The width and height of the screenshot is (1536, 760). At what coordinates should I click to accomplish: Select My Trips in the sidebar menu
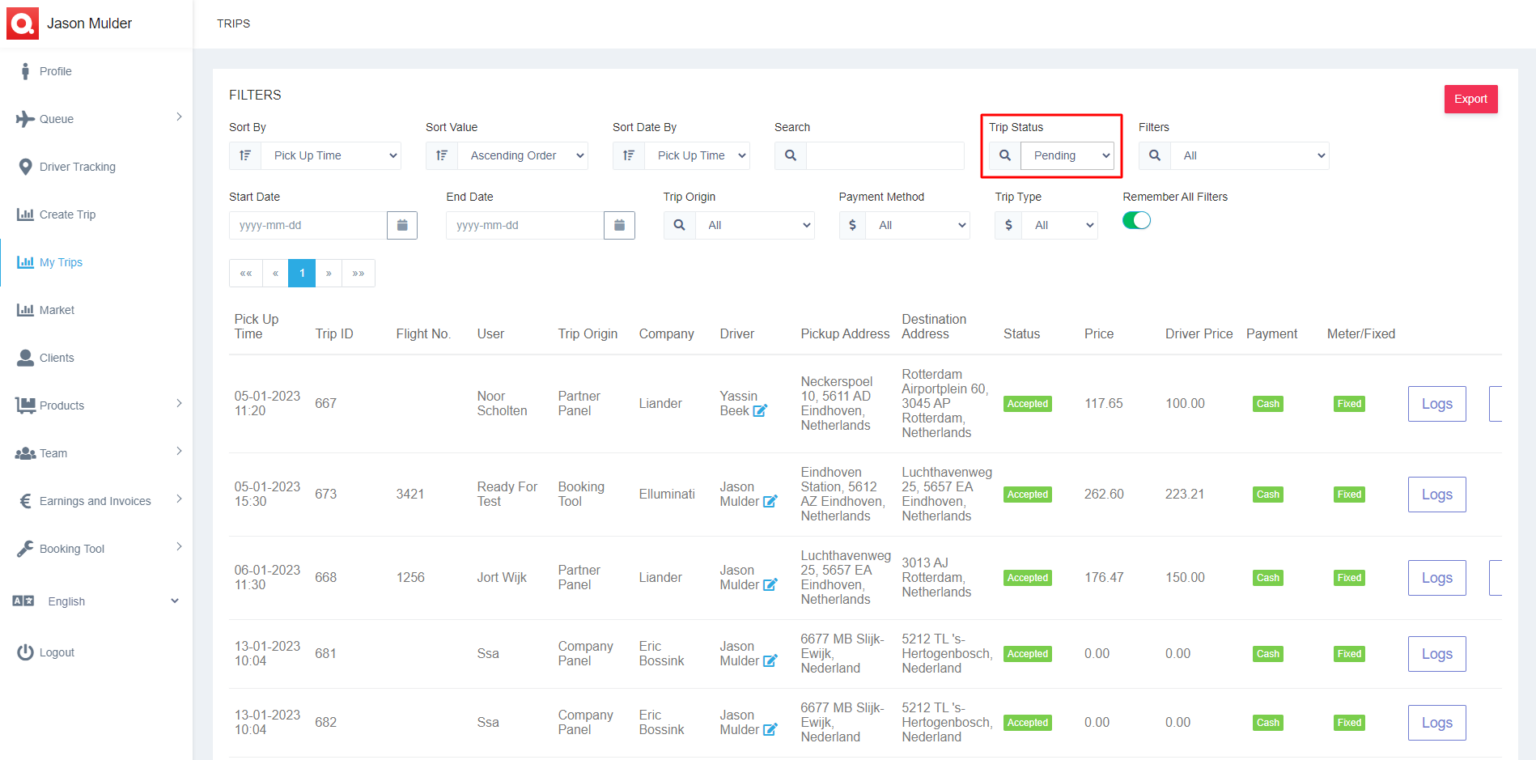click(63, 262)
